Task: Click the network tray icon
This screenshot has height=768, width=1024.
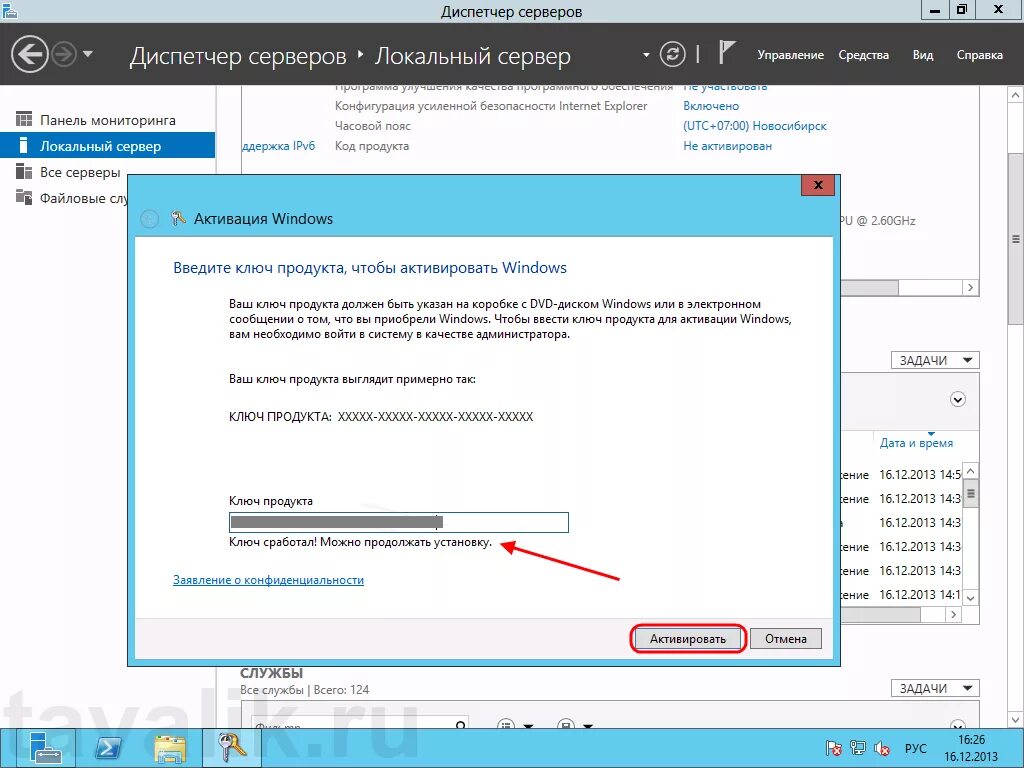Action: click(x=857, y=748)
